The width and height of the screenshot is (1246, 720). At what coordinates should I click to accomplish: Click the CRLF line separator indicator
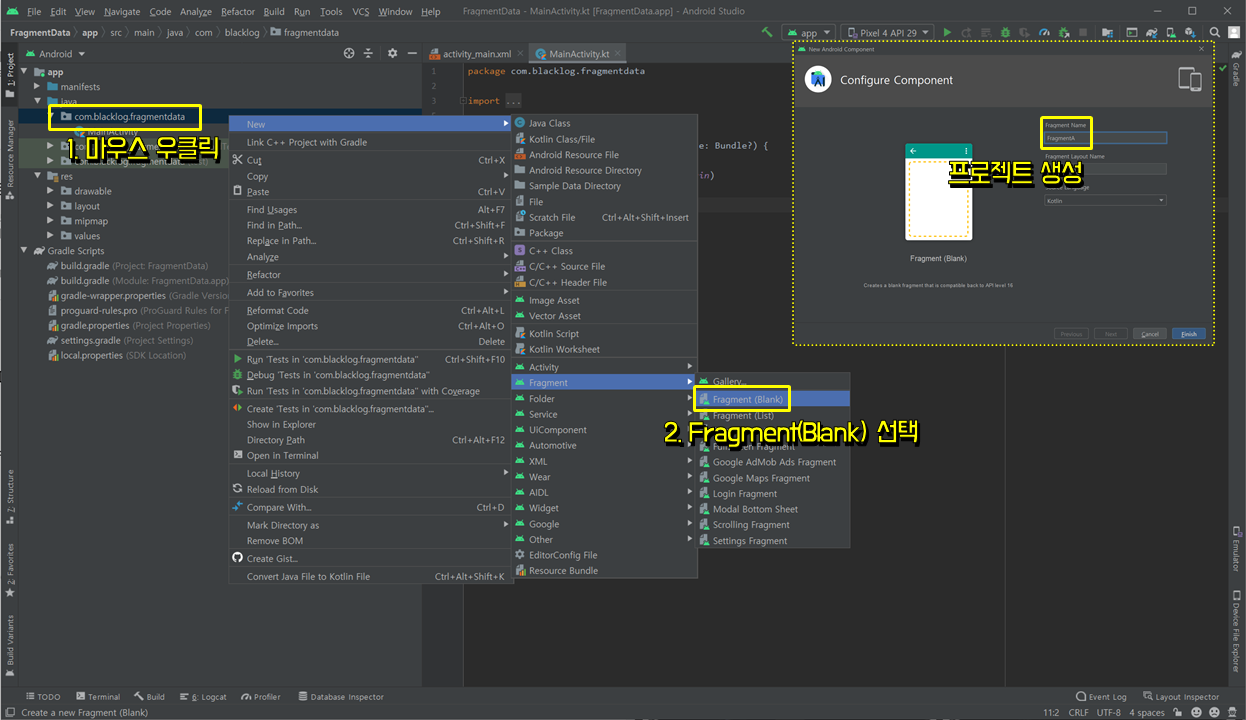(x=1078, y=713)
